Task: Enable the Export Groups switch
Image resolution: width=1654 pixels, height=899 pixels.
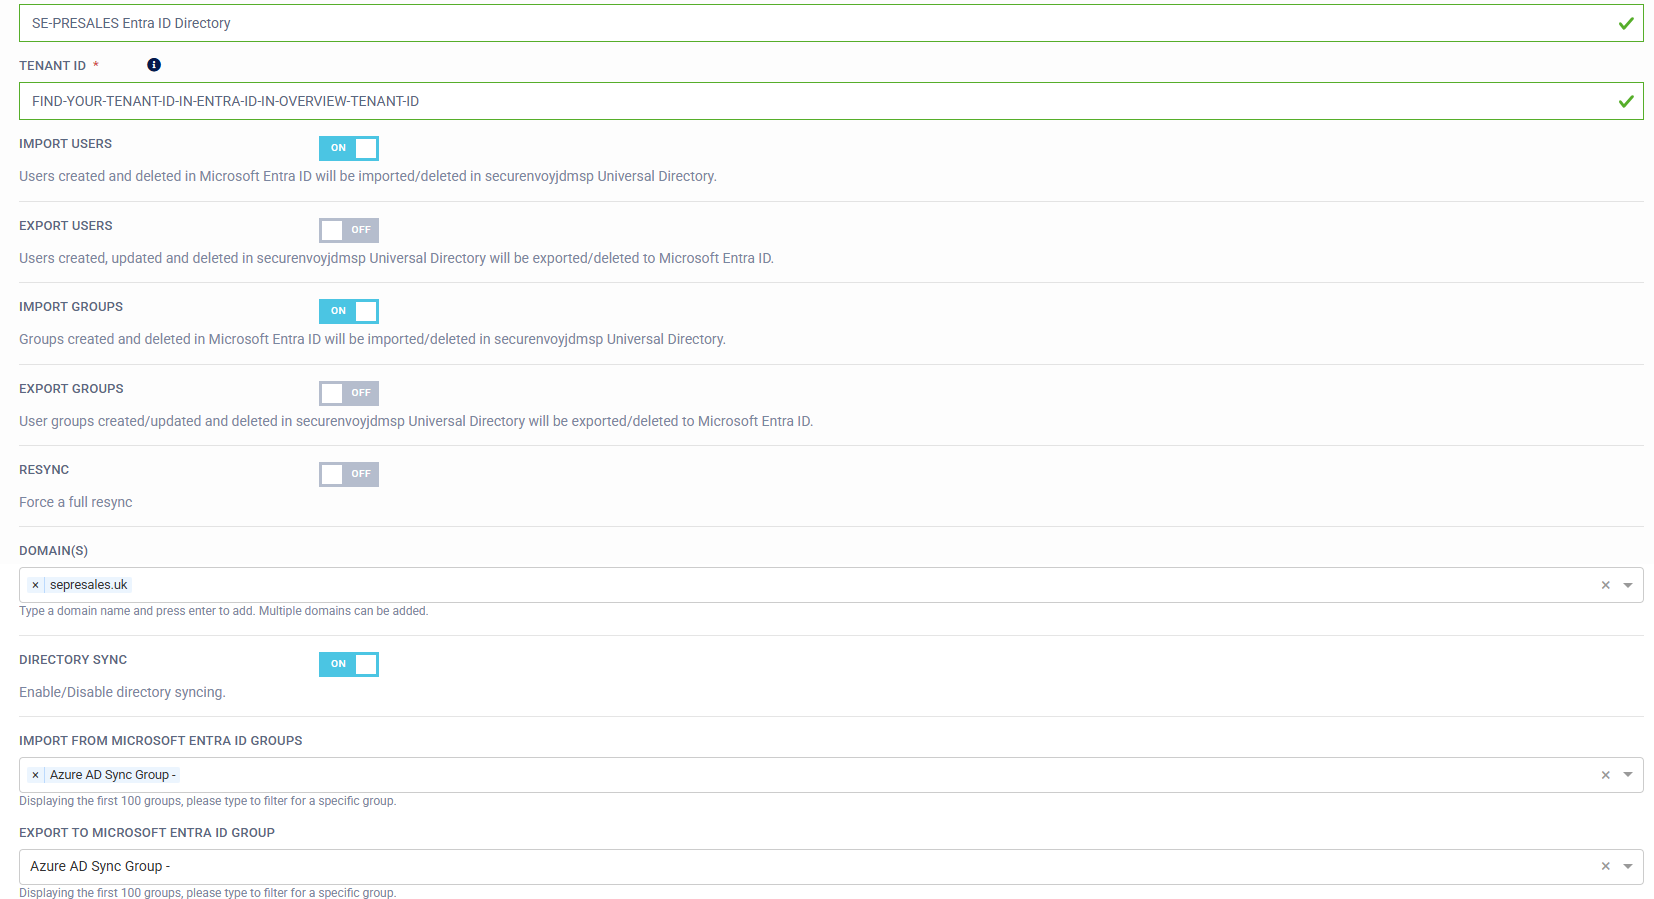Action: pos(349,393)
